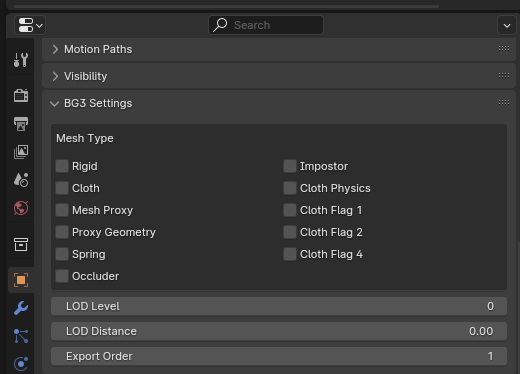Enable the Cloth Flag 4 checkbox

290,254
